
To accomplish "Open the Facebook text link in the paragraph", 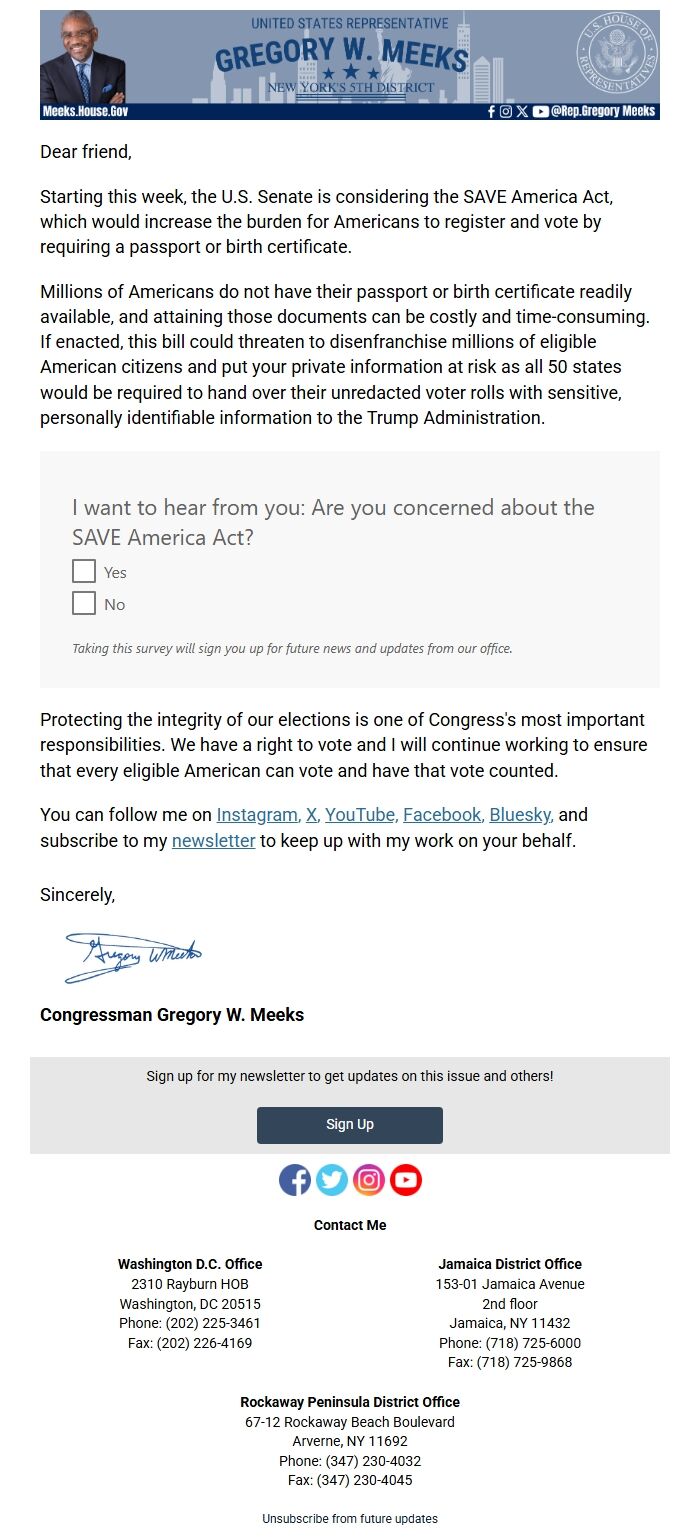I will (439, 815).
